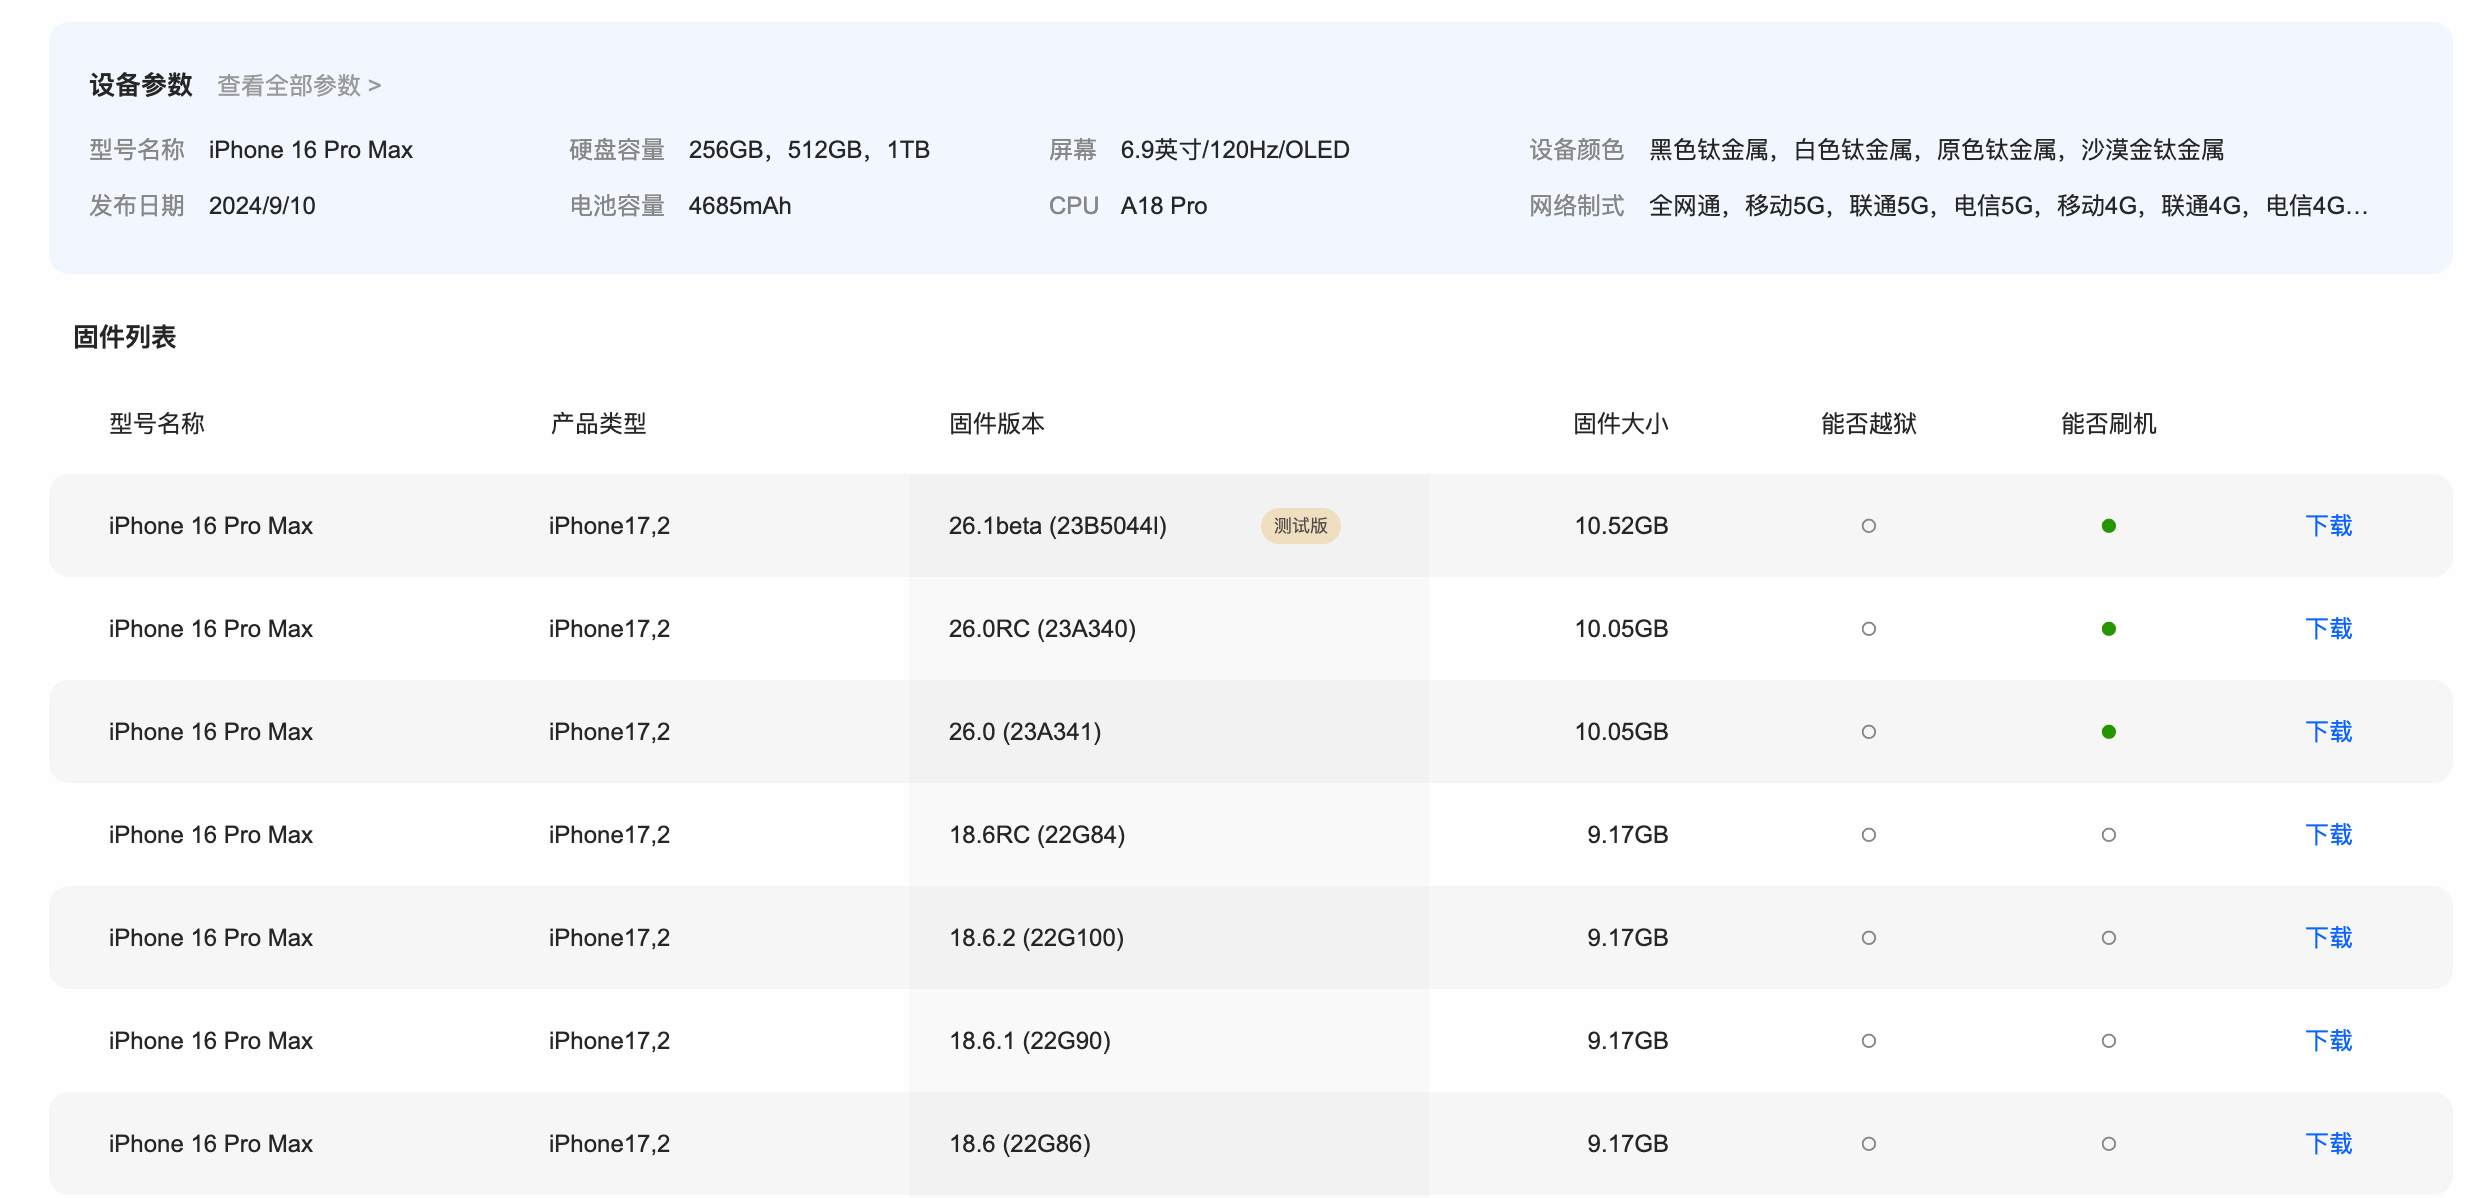Select version text 18.6.1 (22G90)
This screenshot has width=2468, height=1198.
1030,1041
